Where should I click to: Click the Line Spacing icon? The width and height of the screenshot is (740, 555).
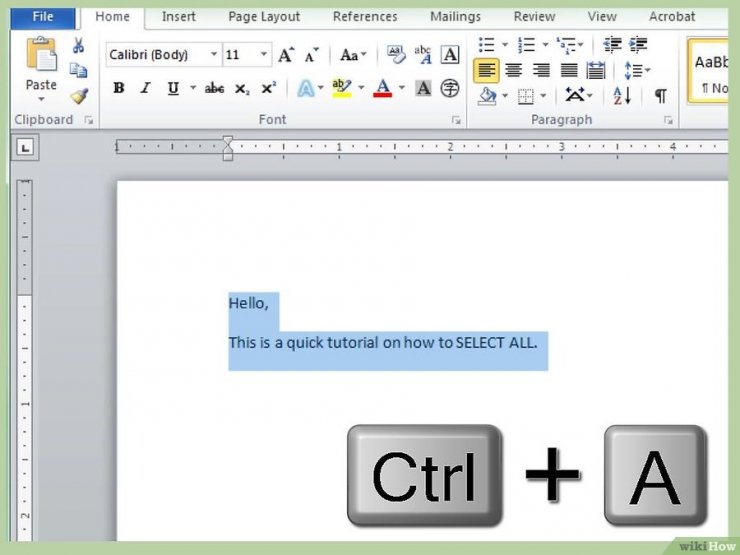click(633, 71)
